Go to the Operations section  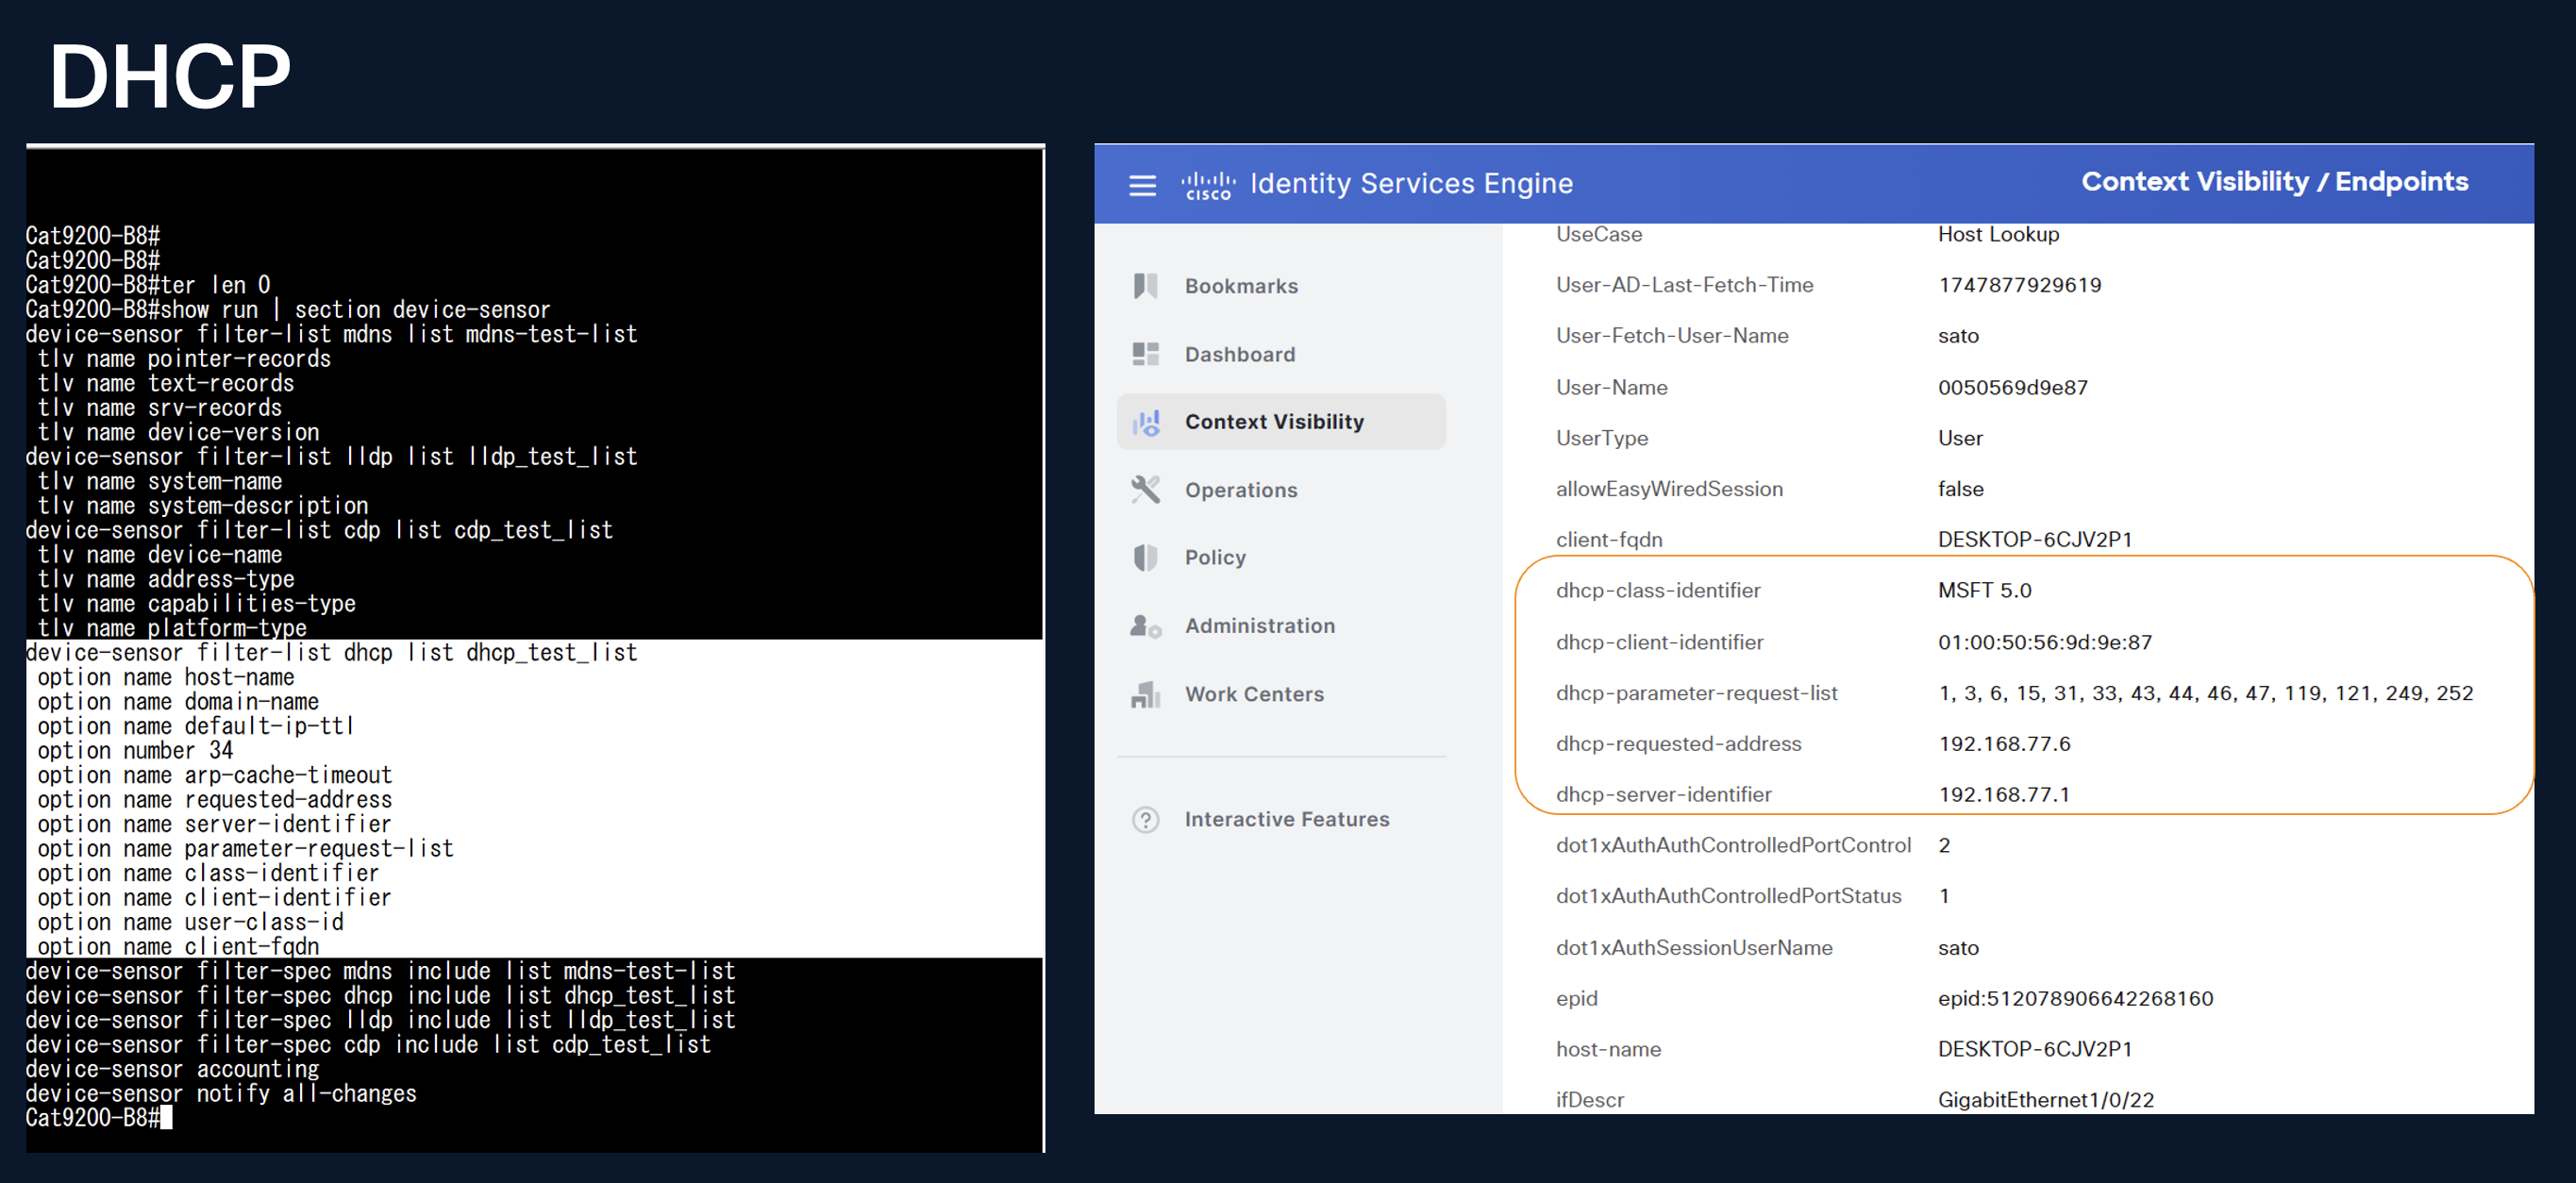click(x=1241, y=490)
